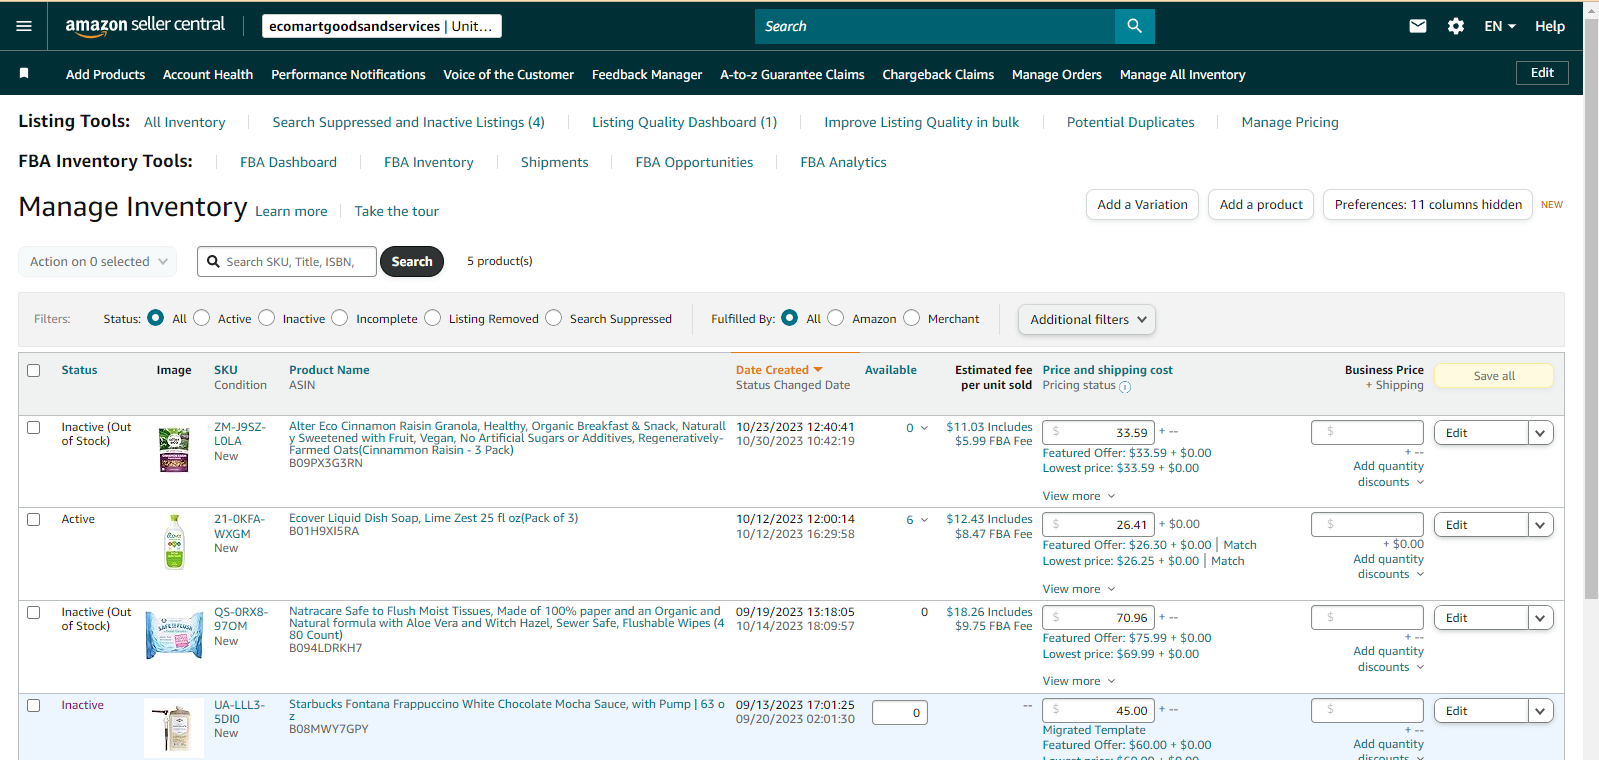Open the EN language dropdown

tap(1500, 26)
